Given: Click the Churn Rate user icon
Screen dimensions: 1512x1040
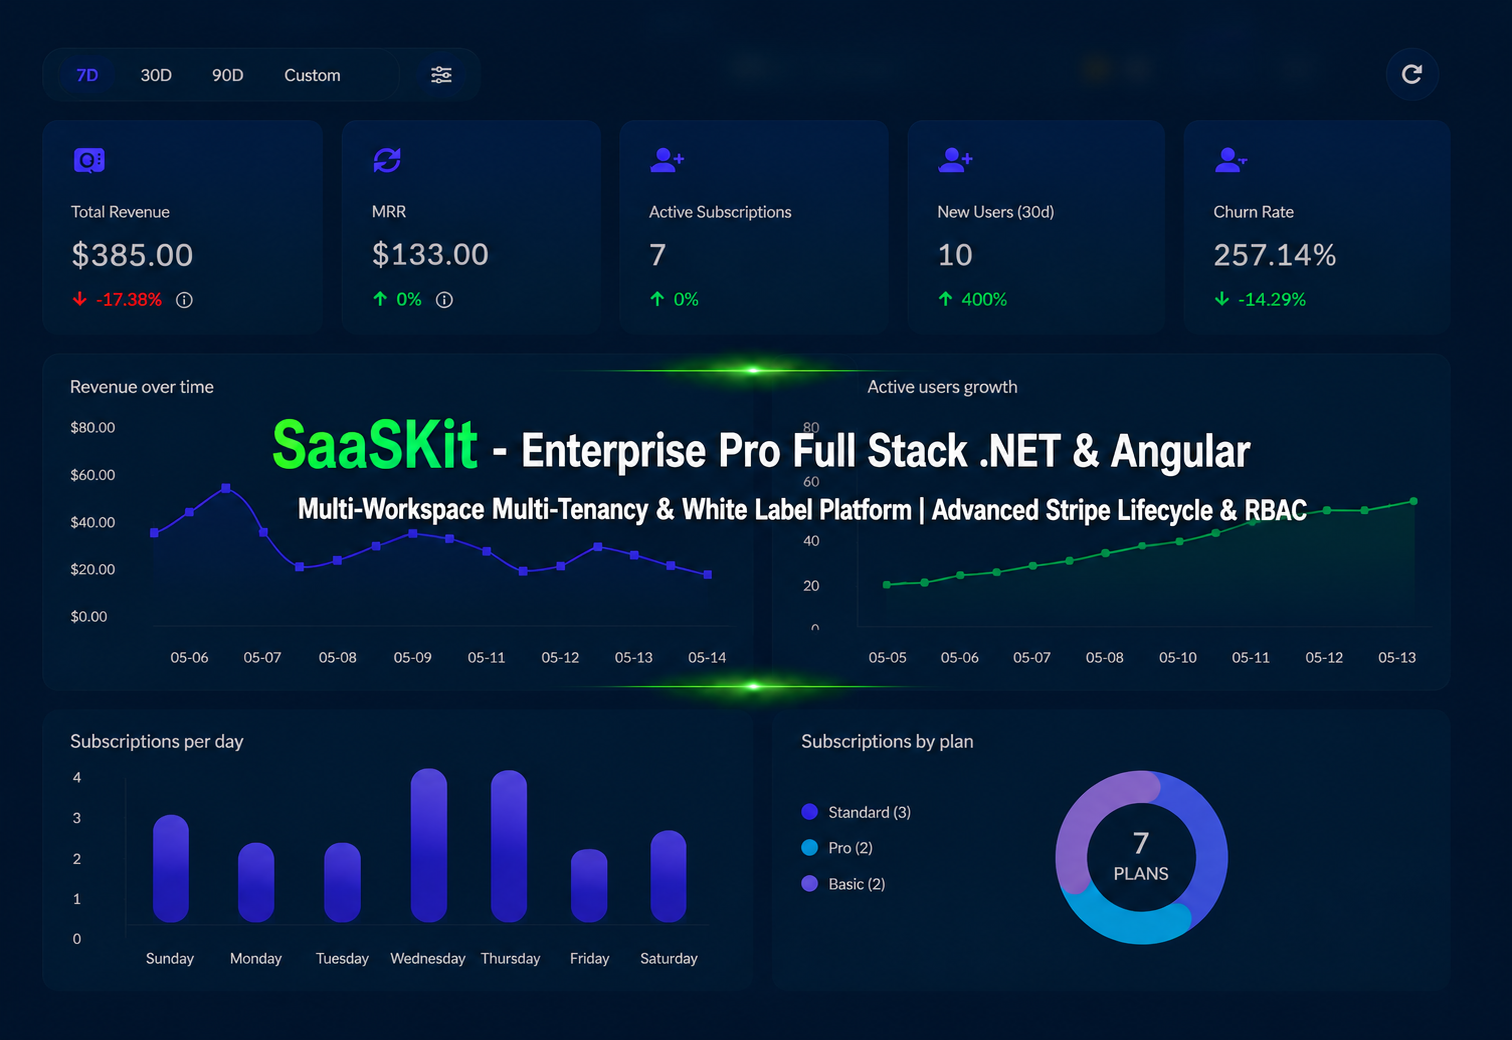Looking at the screenshot, I should point(1231,159).
